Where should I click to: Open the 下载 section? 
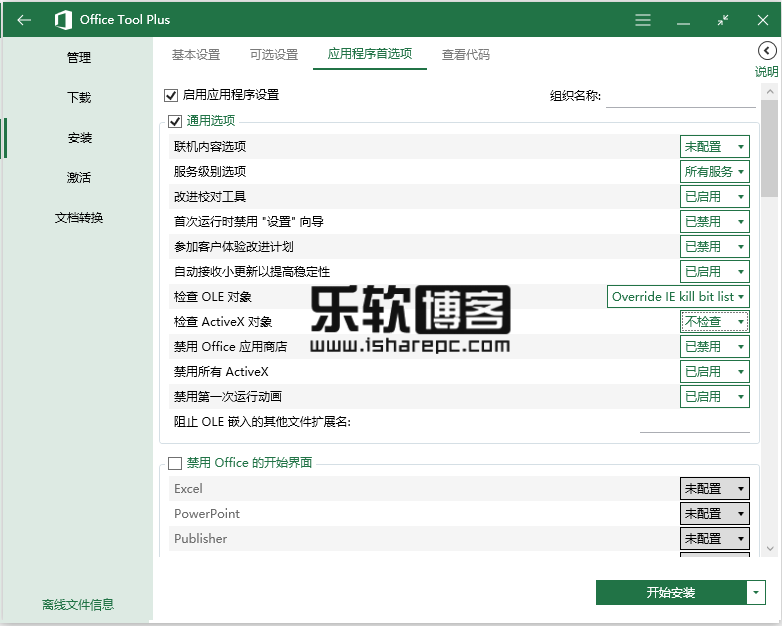(x=79, y=97)
